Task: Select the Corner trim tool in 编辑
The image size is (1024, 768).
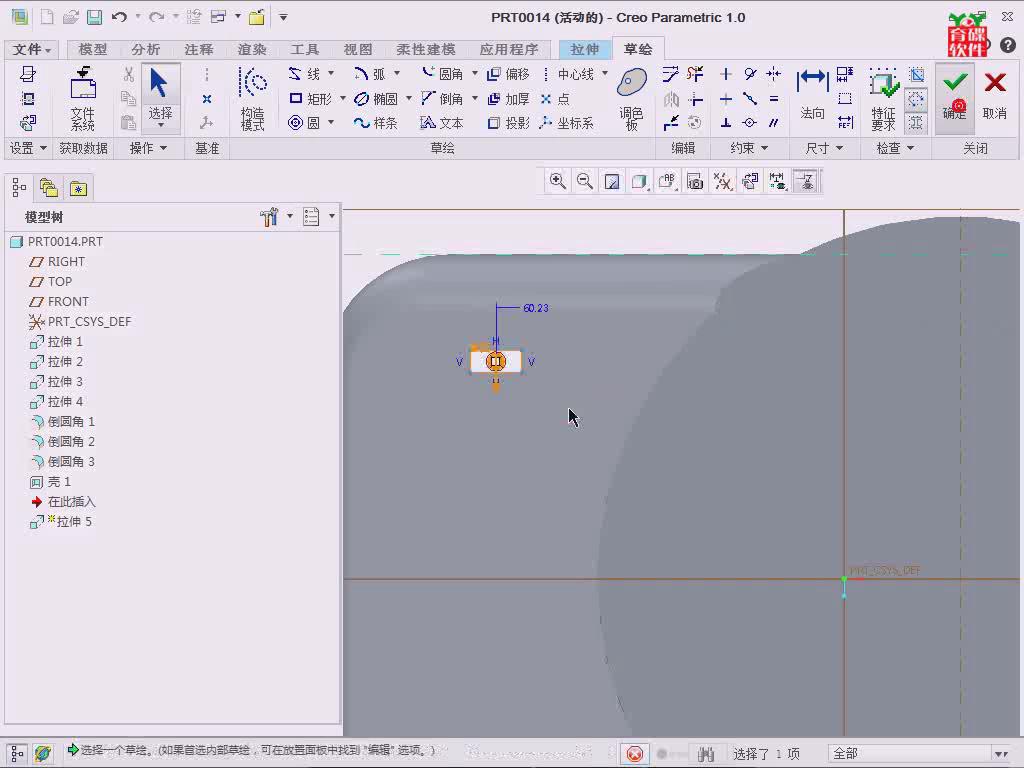Action: (696, 99)
